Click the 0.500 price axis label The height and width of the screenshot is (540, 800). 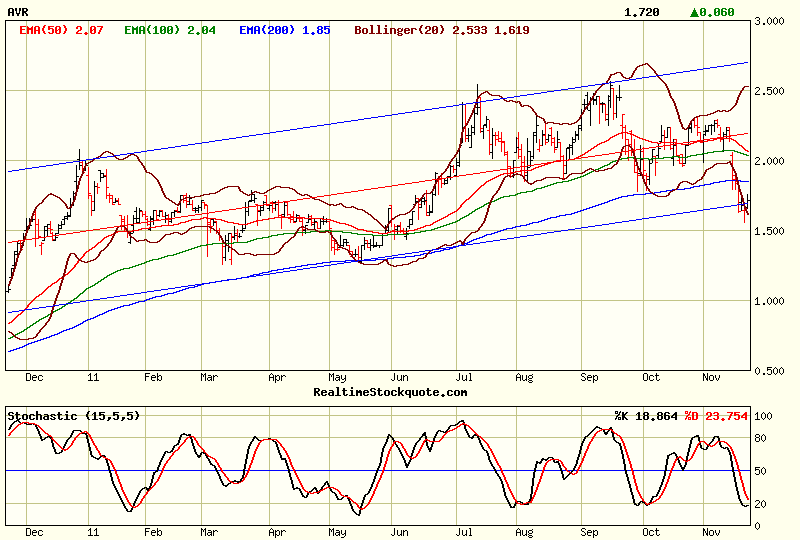click(x=769, y=371)
